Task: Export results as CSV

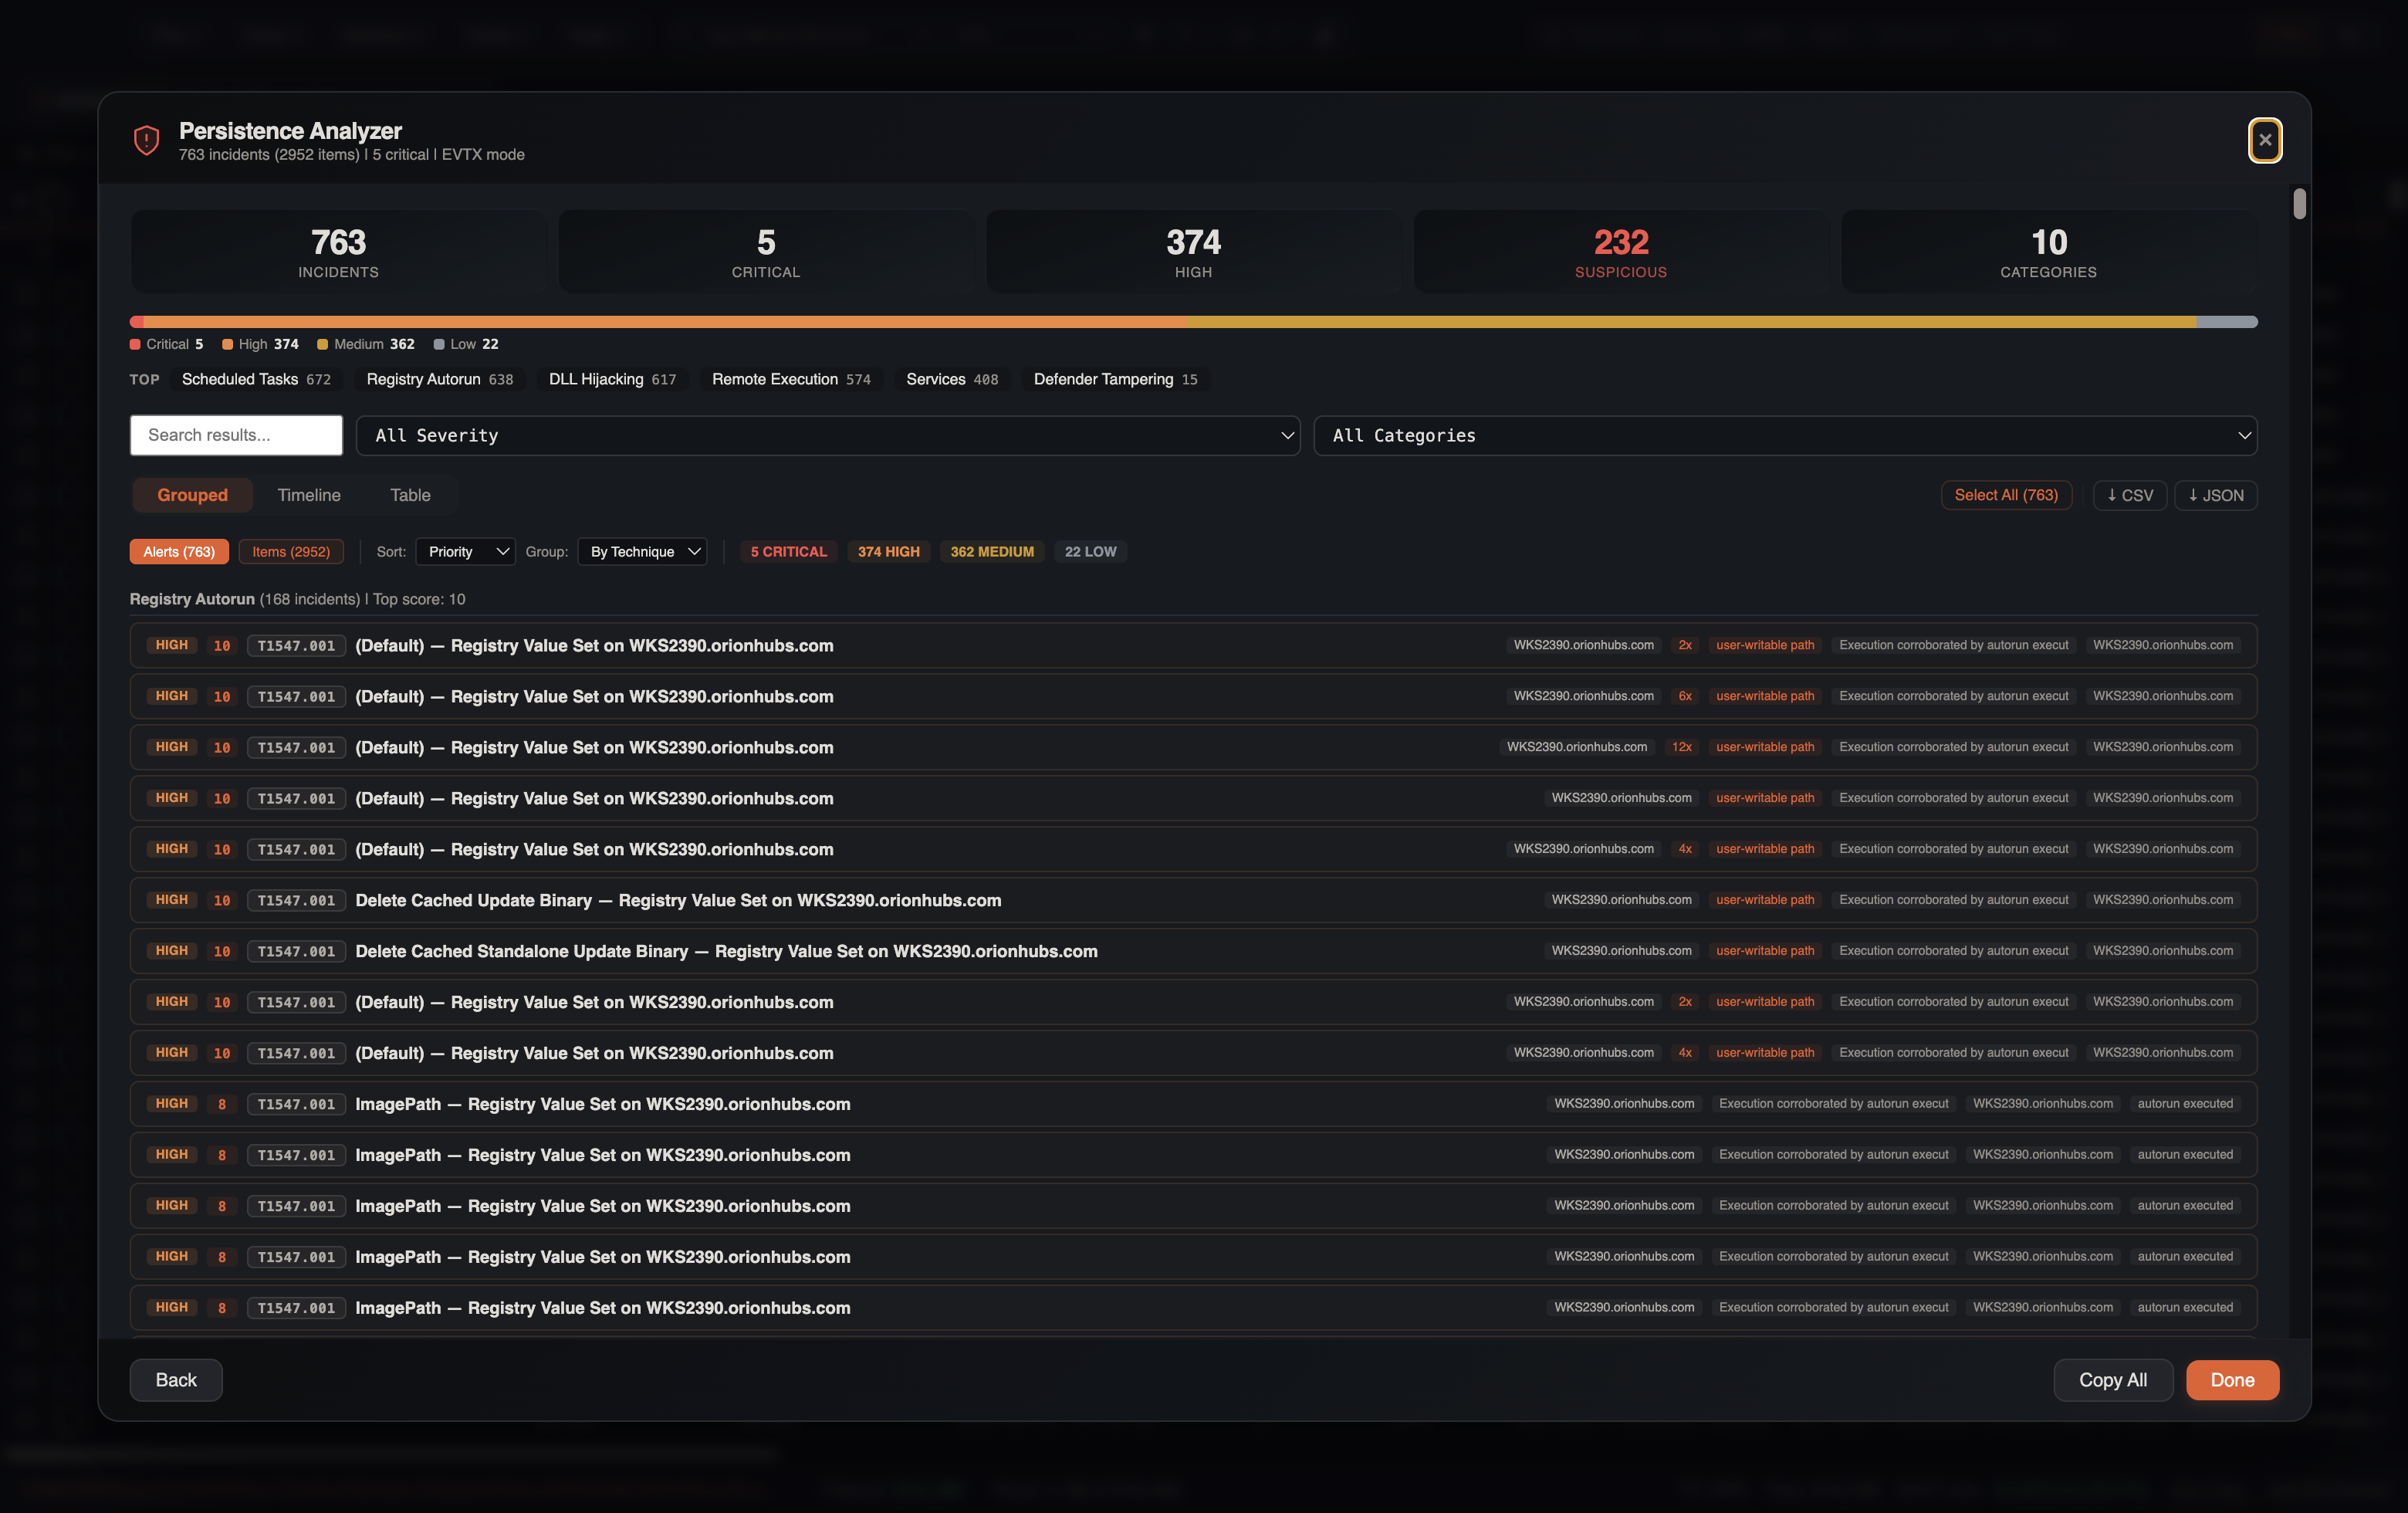Action: (2130, 495)
